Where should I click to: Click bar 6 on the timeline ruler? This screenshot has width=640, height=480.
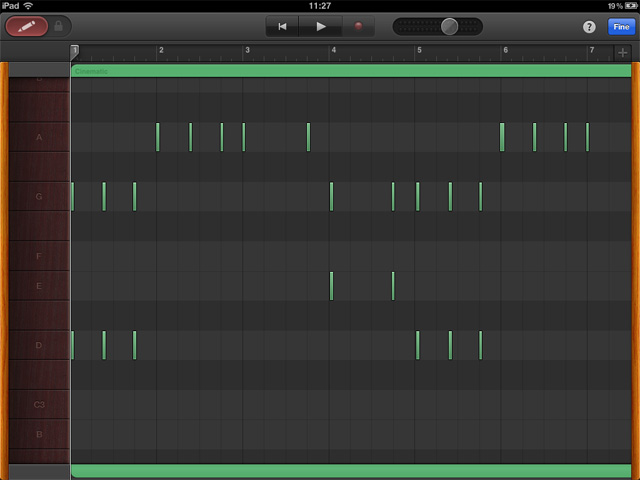click(x=506, y=50)
